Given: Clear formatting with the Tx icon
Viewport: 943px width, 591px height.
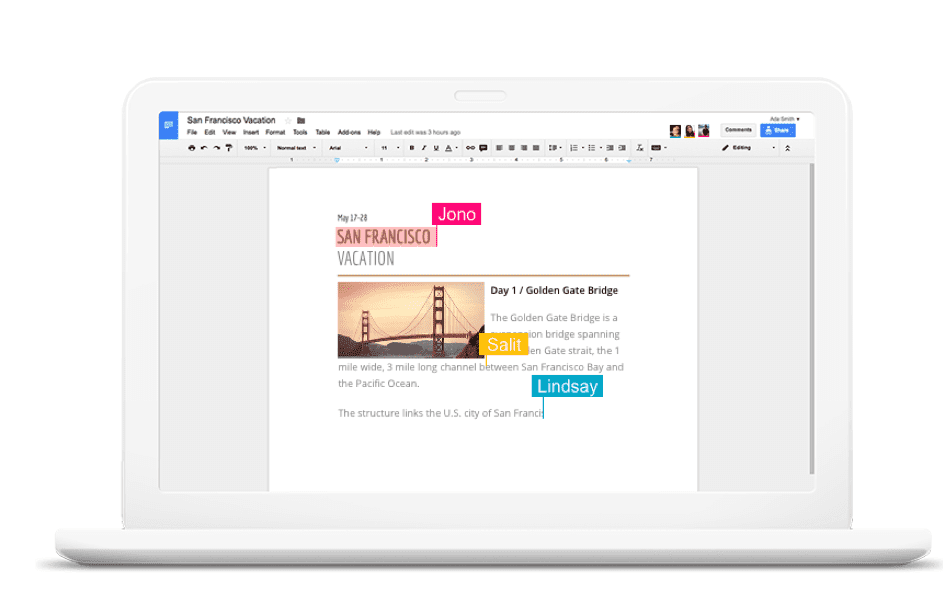Looking at the screenshot, I should coord(640,148).
